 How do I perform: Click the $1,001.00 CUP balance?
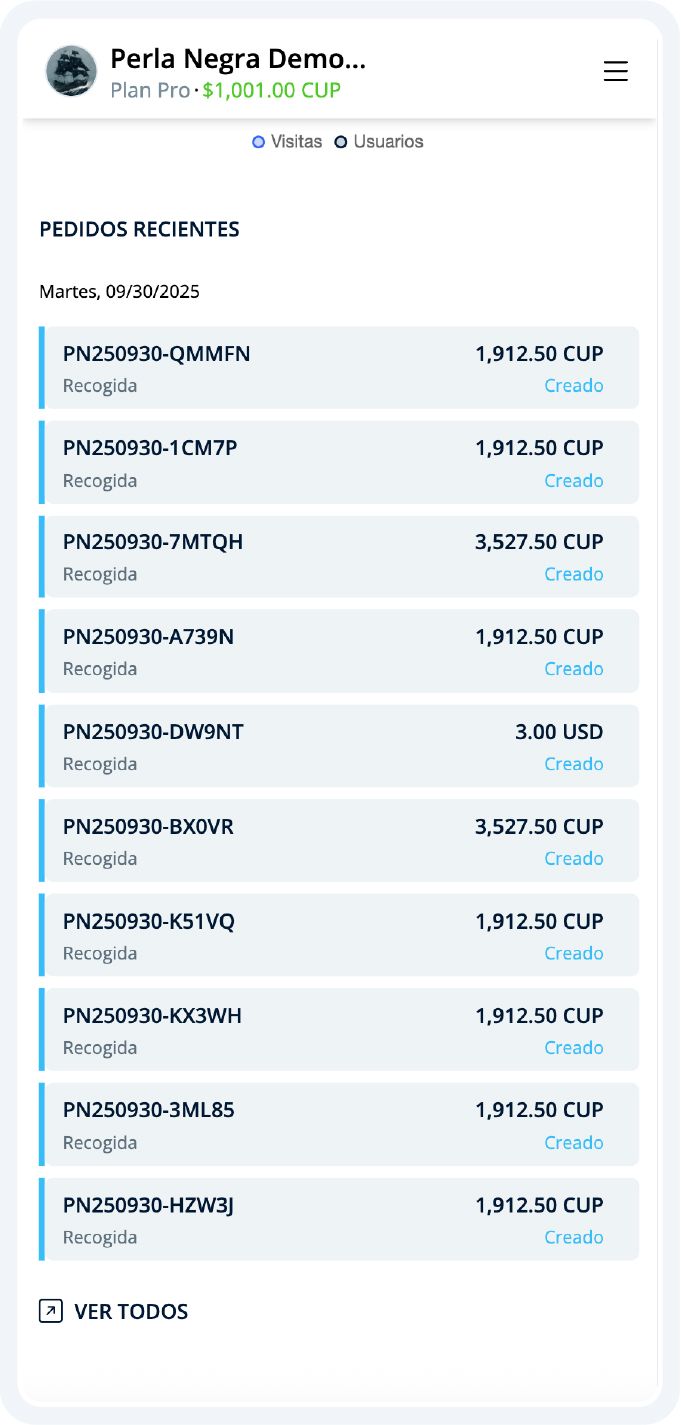pyautogui.click(x=271, y=91)
